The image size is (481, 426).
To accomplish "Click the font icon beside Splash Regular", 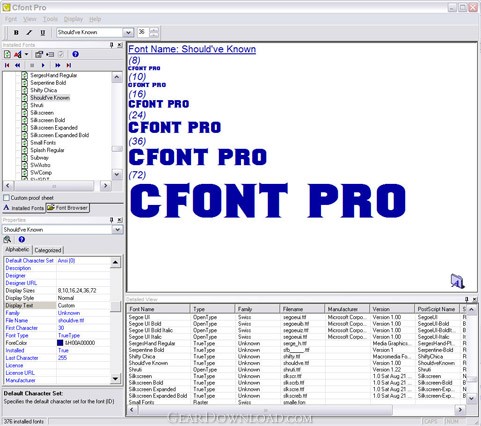I will 24,150.
